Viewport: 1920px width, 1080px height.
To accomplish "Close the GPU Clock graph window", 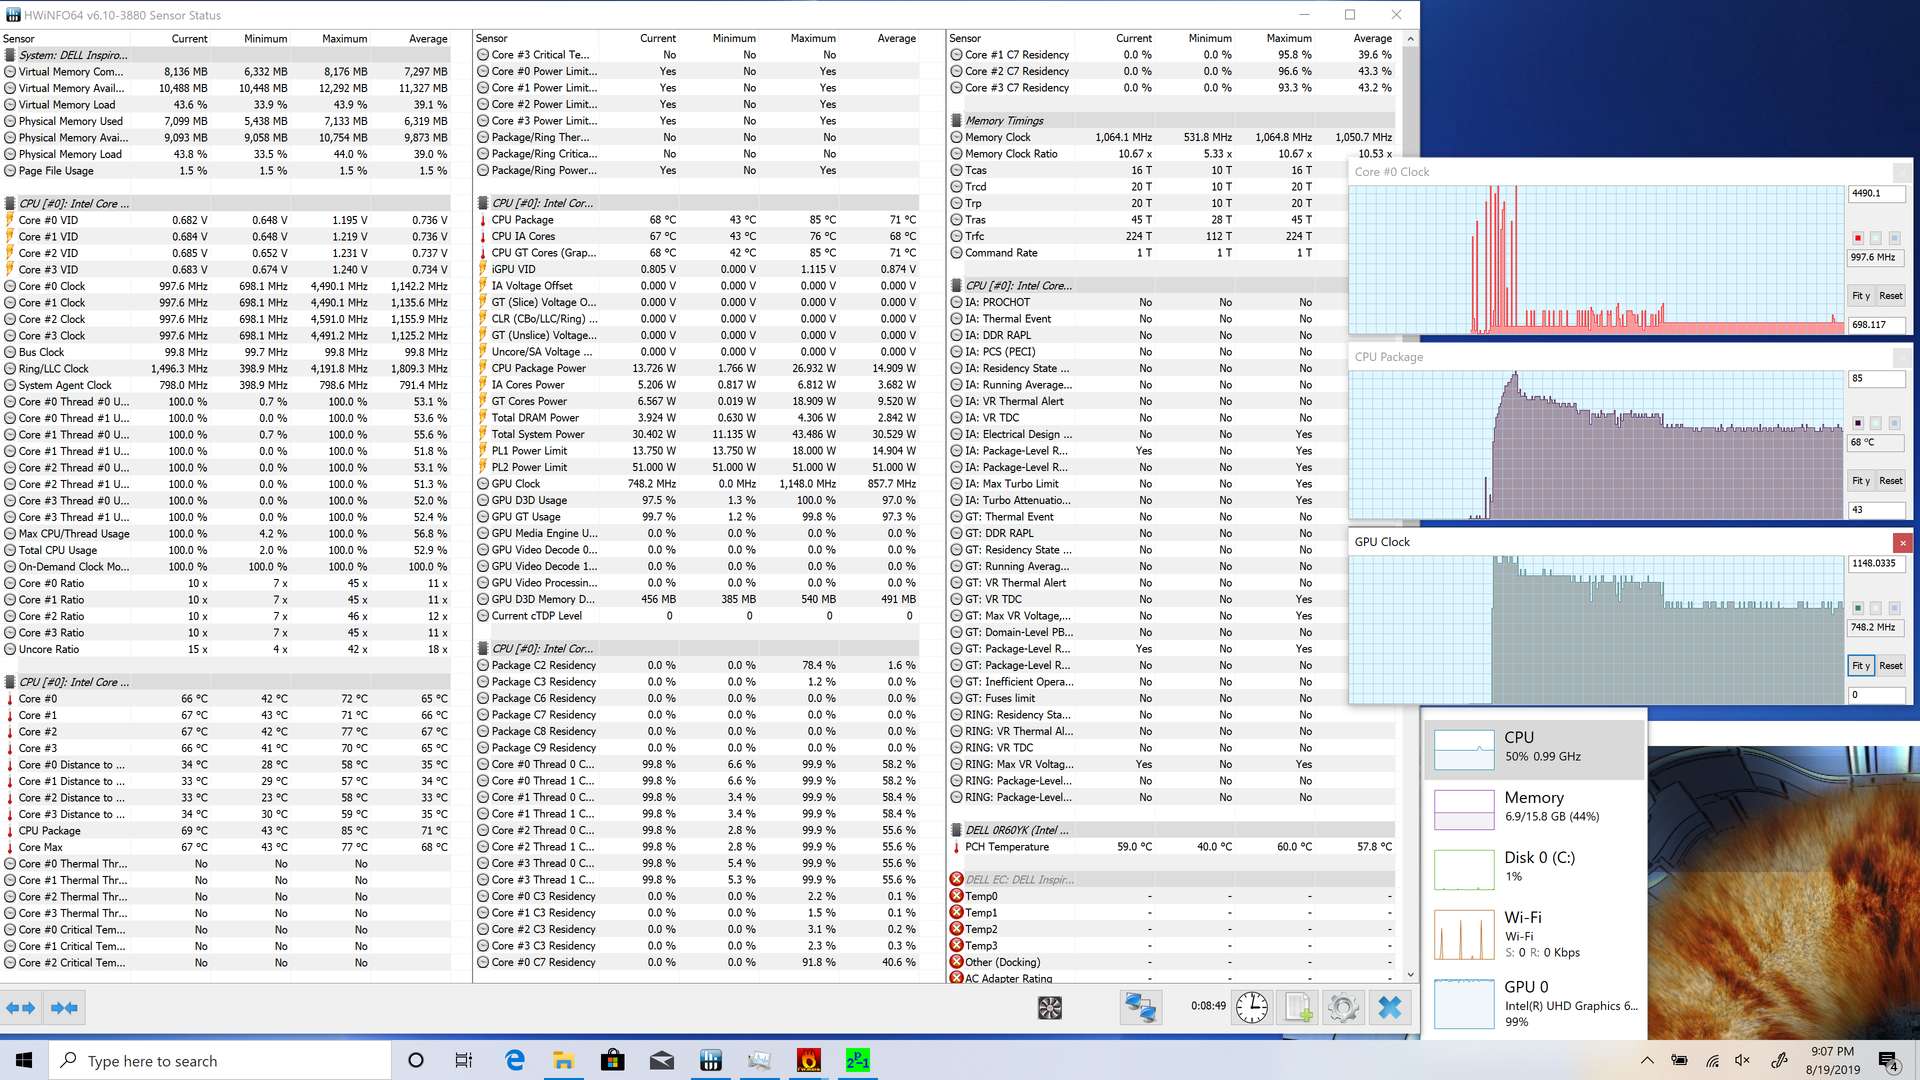I will [1902, 542].
